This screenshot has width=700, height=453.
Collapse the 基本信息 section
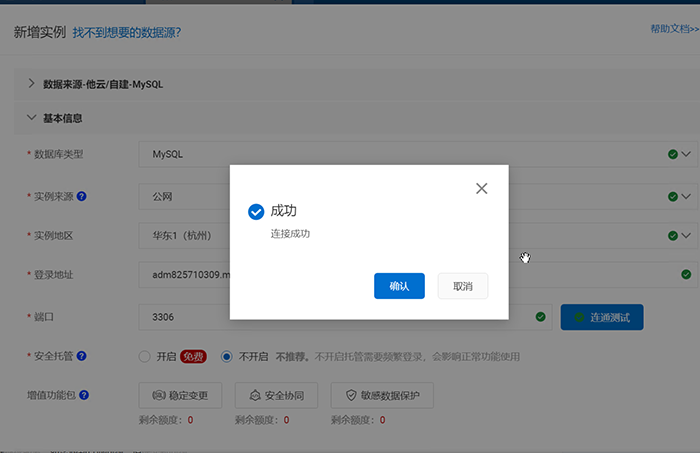tap(31, 117)
